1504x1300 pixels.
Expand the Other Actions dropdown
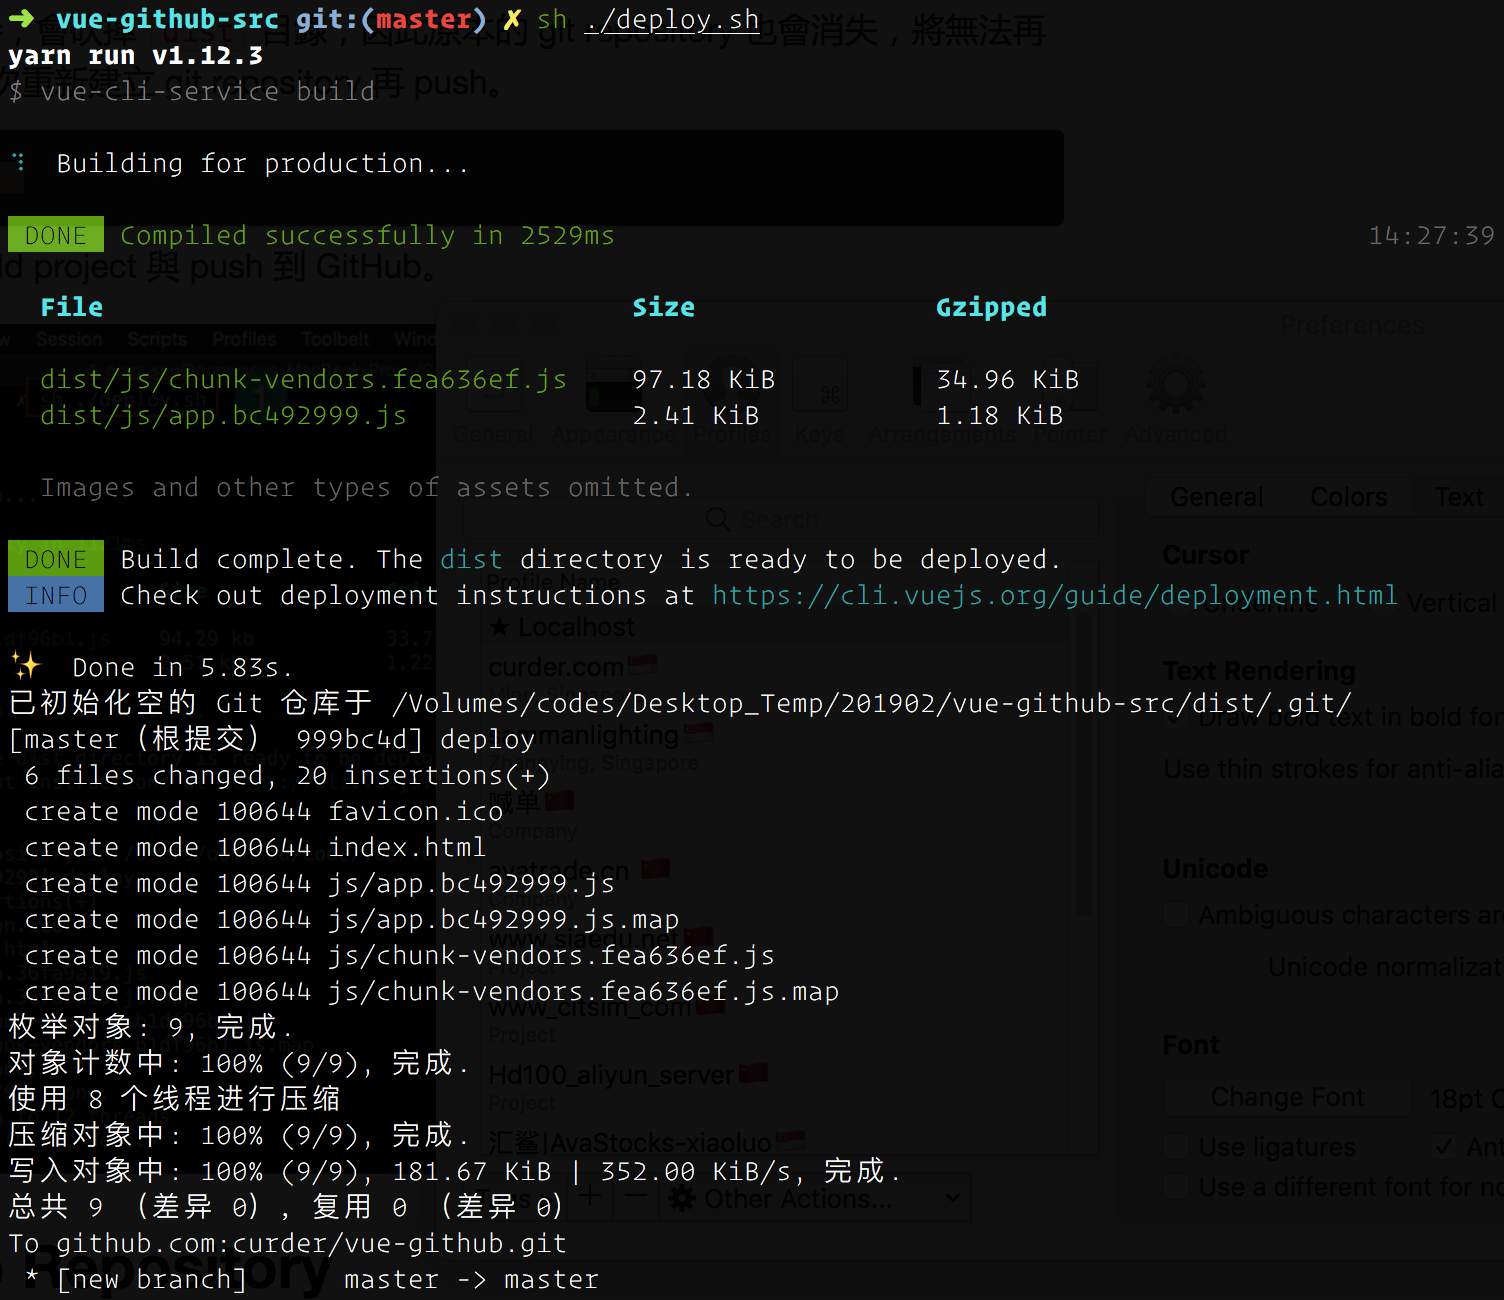815,1198
